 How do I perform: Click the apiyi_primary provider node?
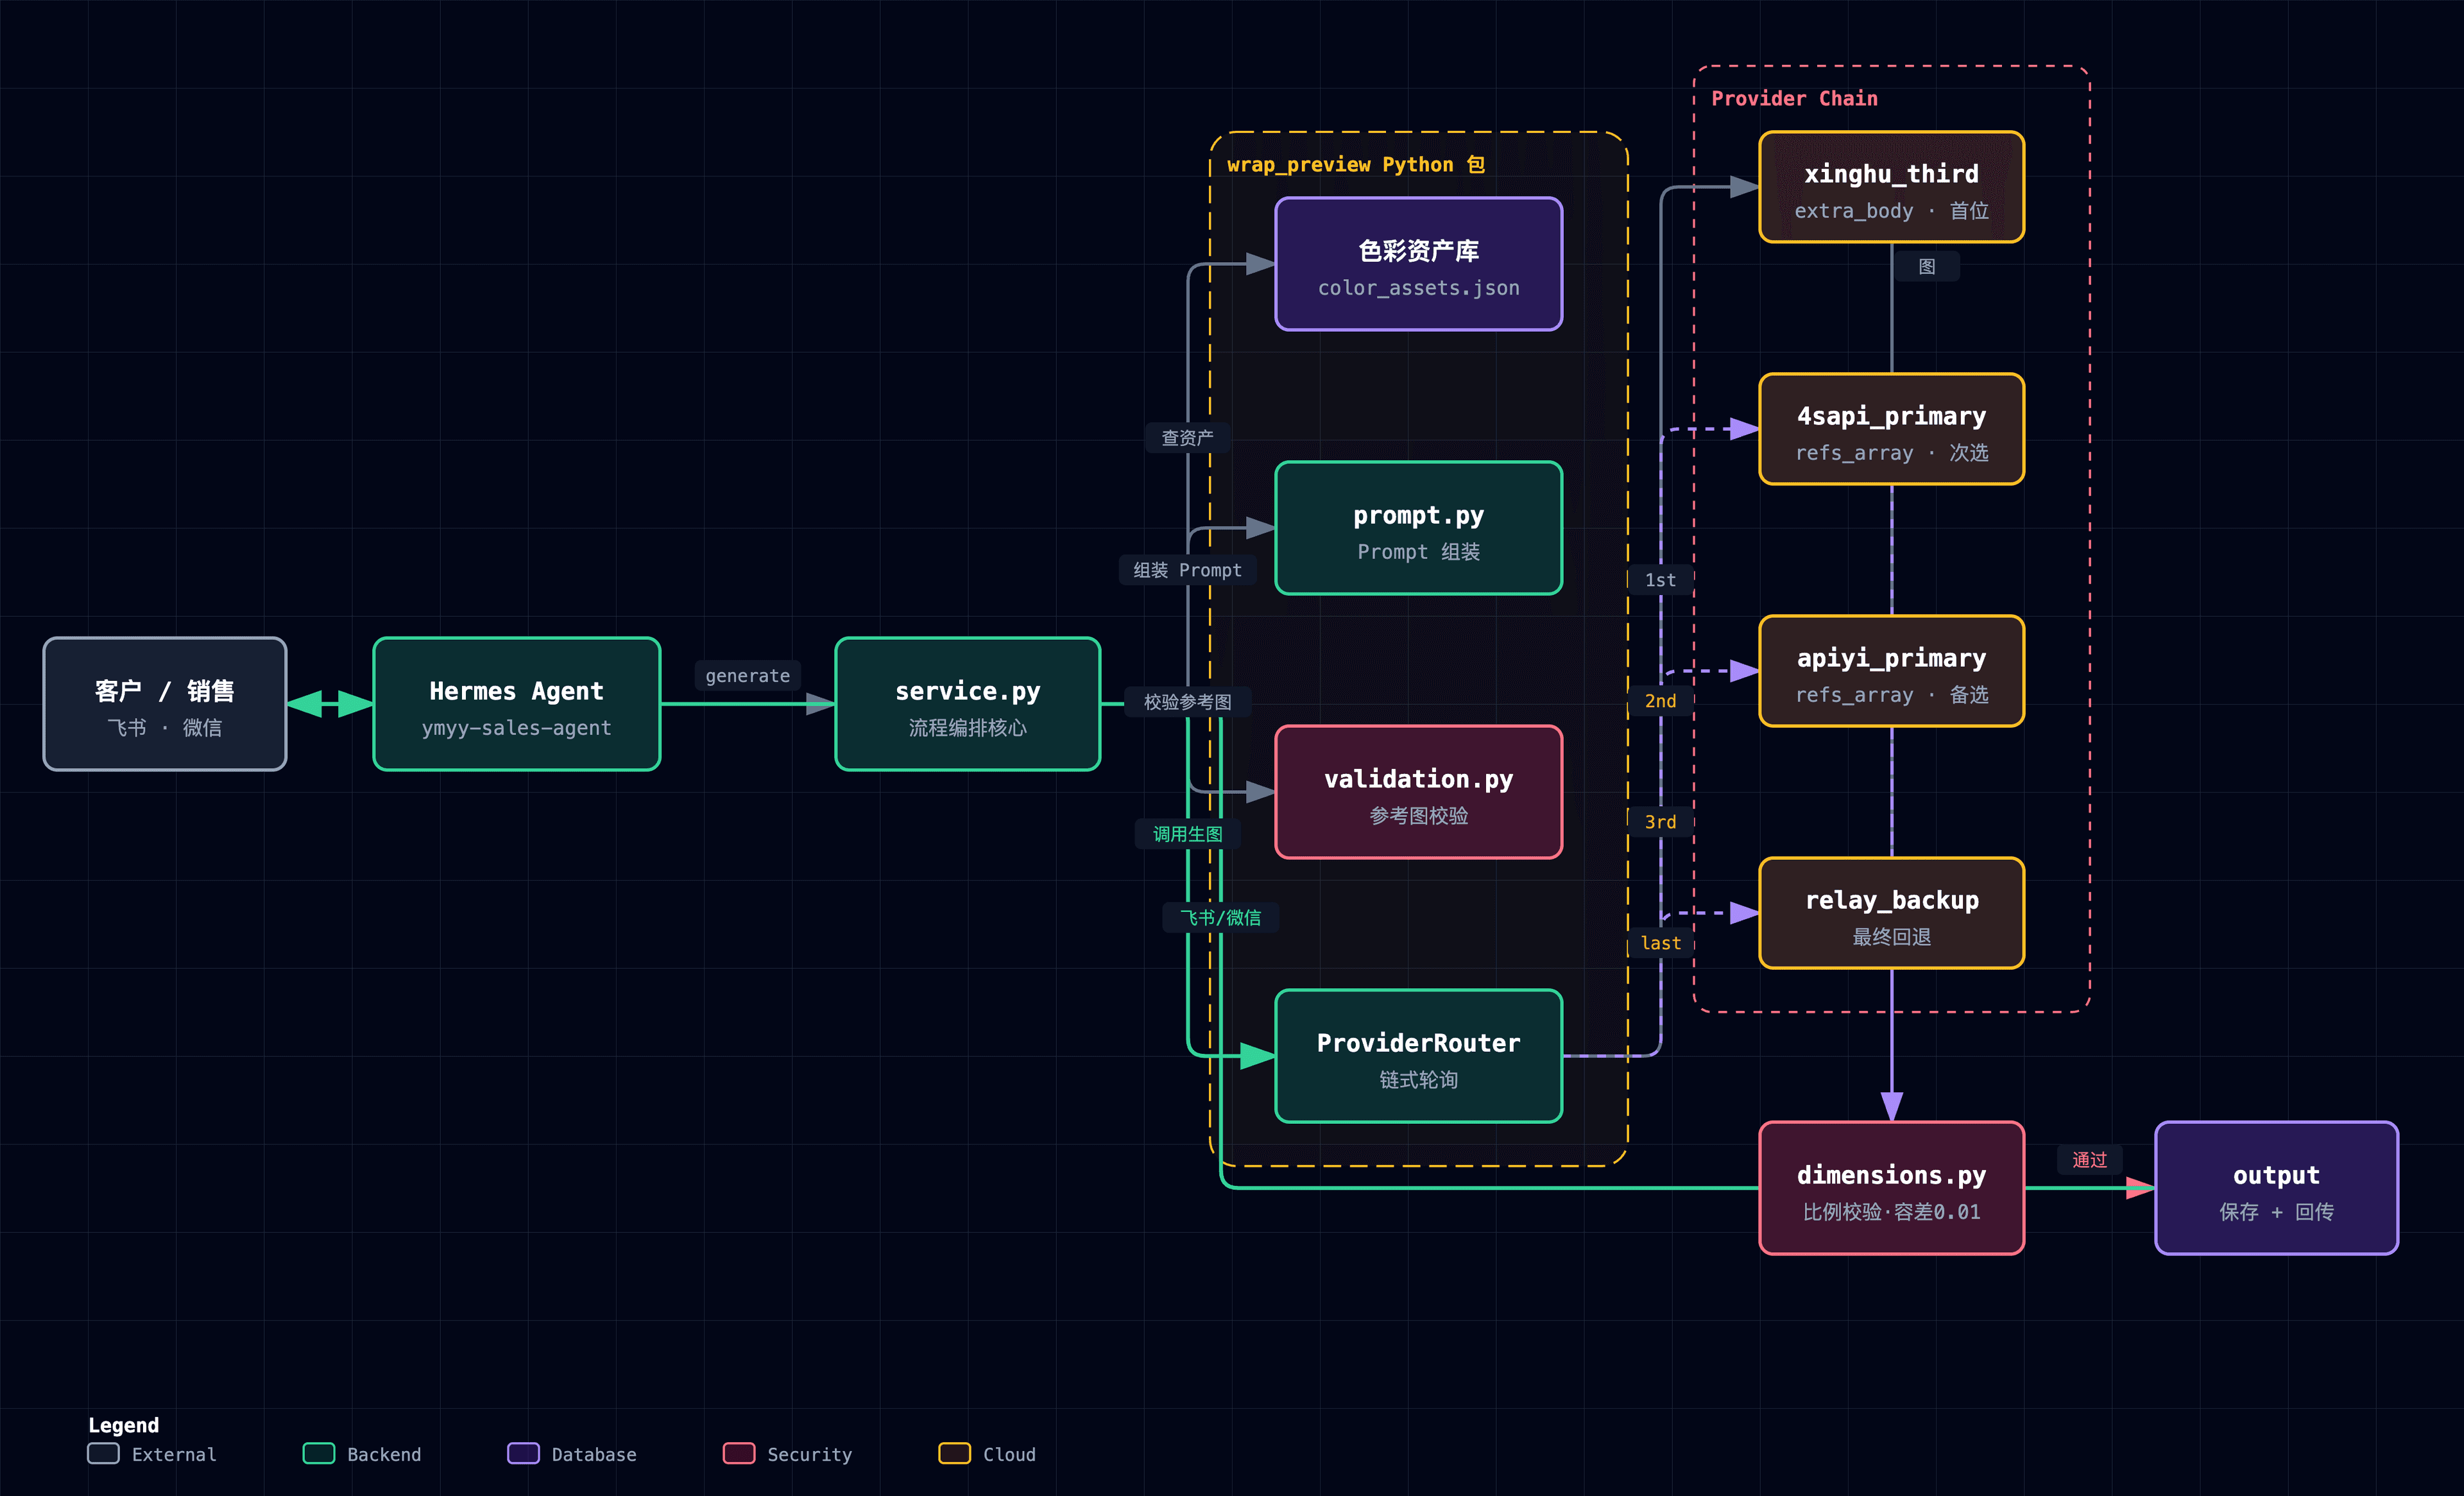coord(1892,671)
